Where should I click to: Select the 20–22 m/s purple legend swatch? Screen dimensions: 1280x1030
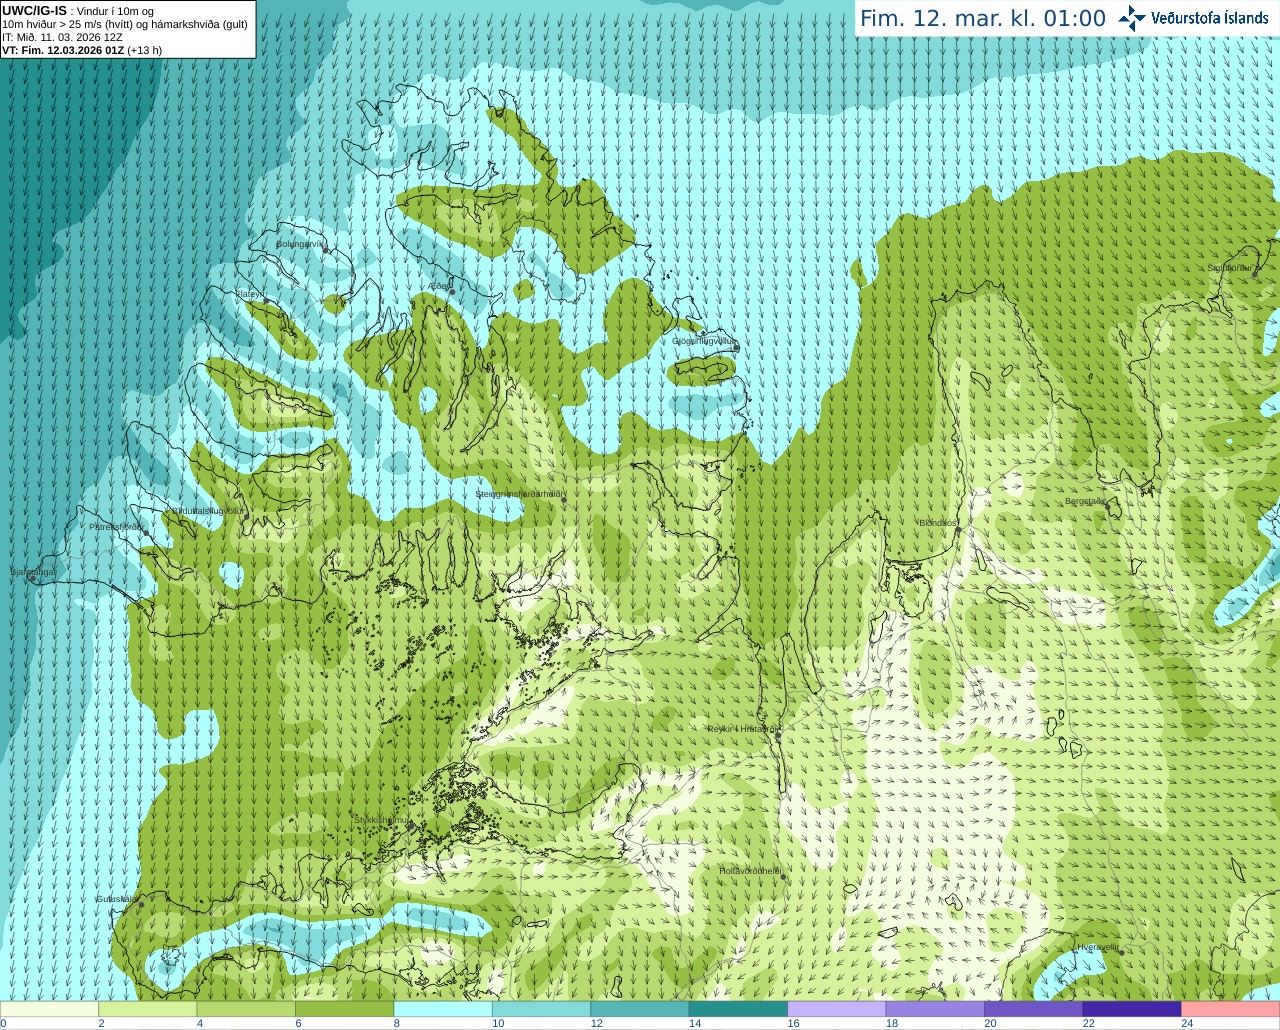(x=1034, y=1008)
